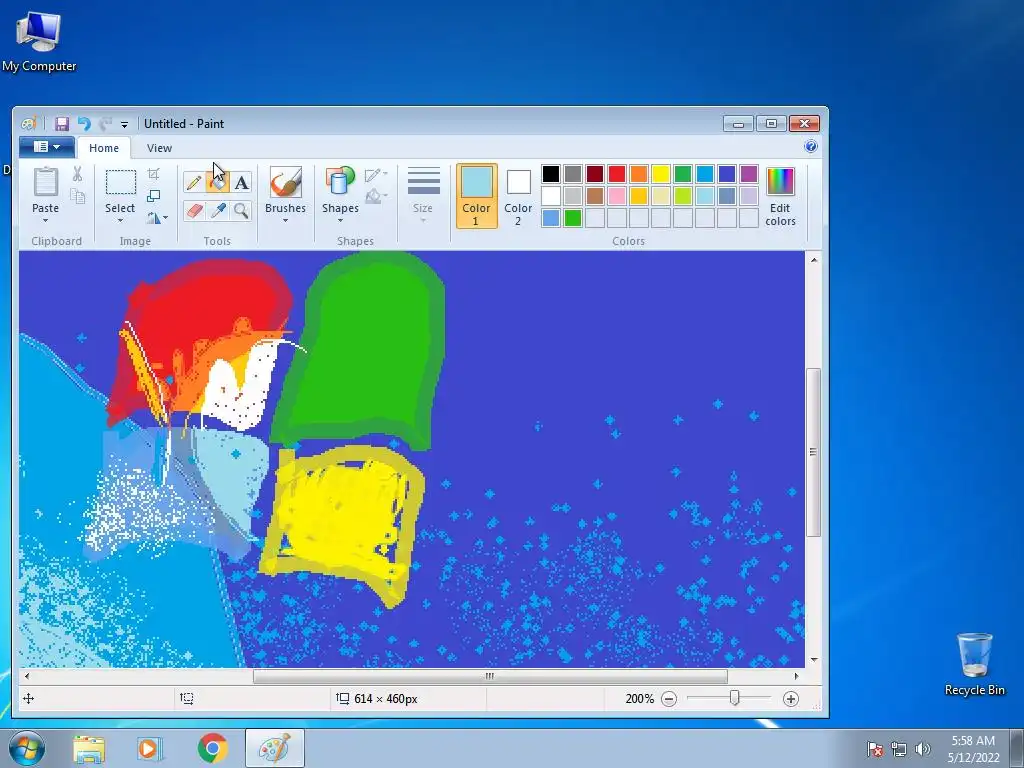Viewport: 1024px width, 768px height.
Task: Switch to the View ribbon tab
Action: tap(159, 148)
